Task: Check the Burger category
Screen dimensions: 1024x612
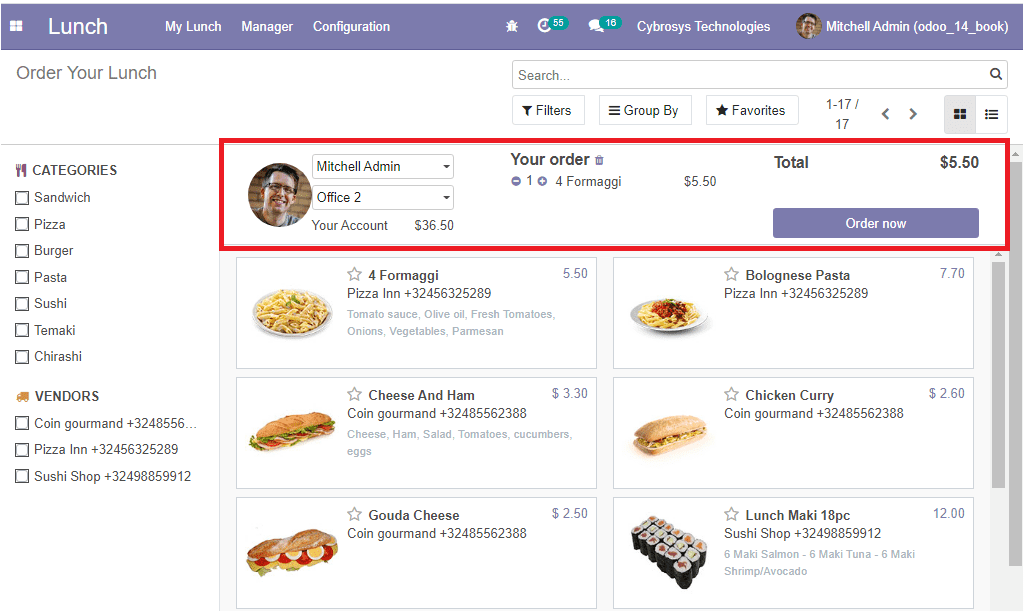Action: [x=22, y=251]
